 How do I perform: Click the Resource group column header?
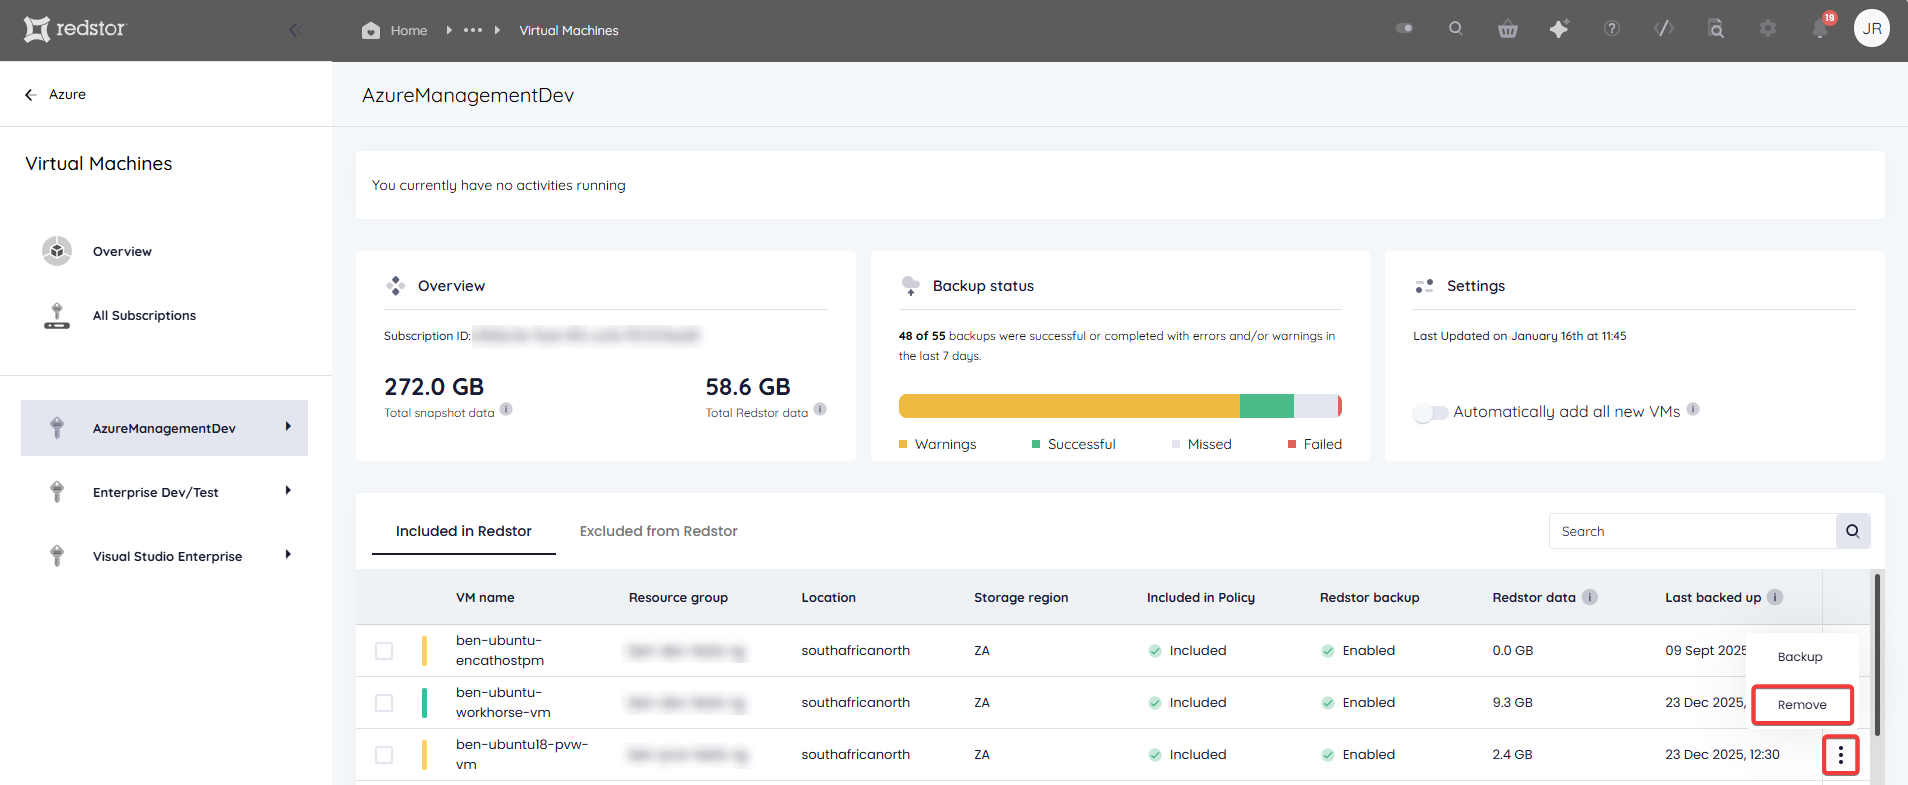tap(678, 598)
